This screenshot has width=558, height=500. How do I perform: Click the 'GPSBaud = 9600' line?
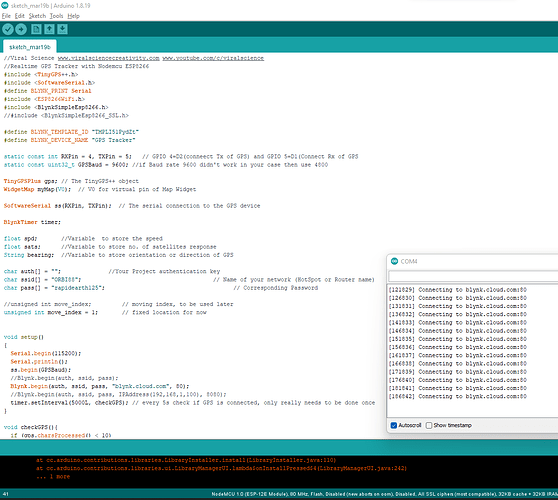point(166,164)
